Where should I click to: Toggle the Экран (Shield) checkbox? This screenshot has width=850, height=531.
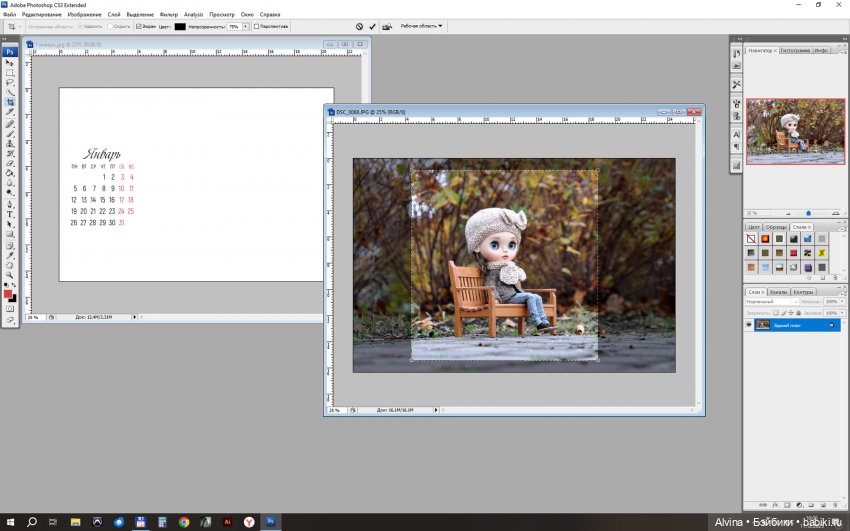(139, 27)
